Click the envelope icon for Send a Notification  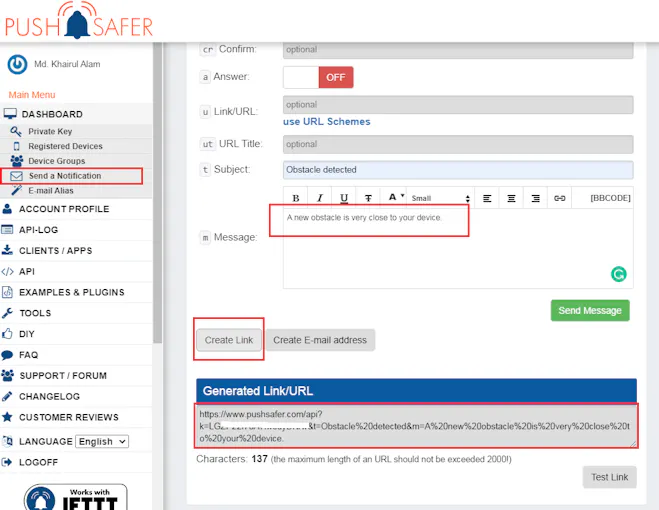(x=16, y=176)
